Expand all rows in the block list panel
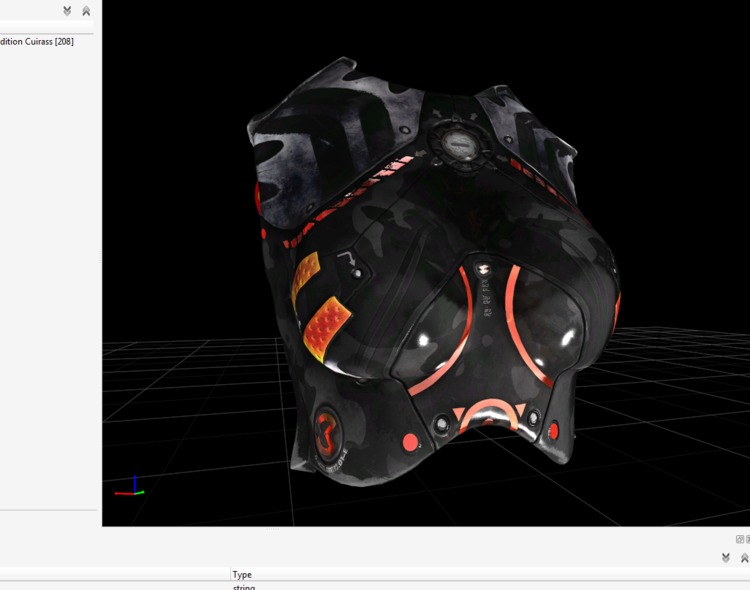Image resolution: width=750 pixels, height=590 pixels. (x=67, y=11)
